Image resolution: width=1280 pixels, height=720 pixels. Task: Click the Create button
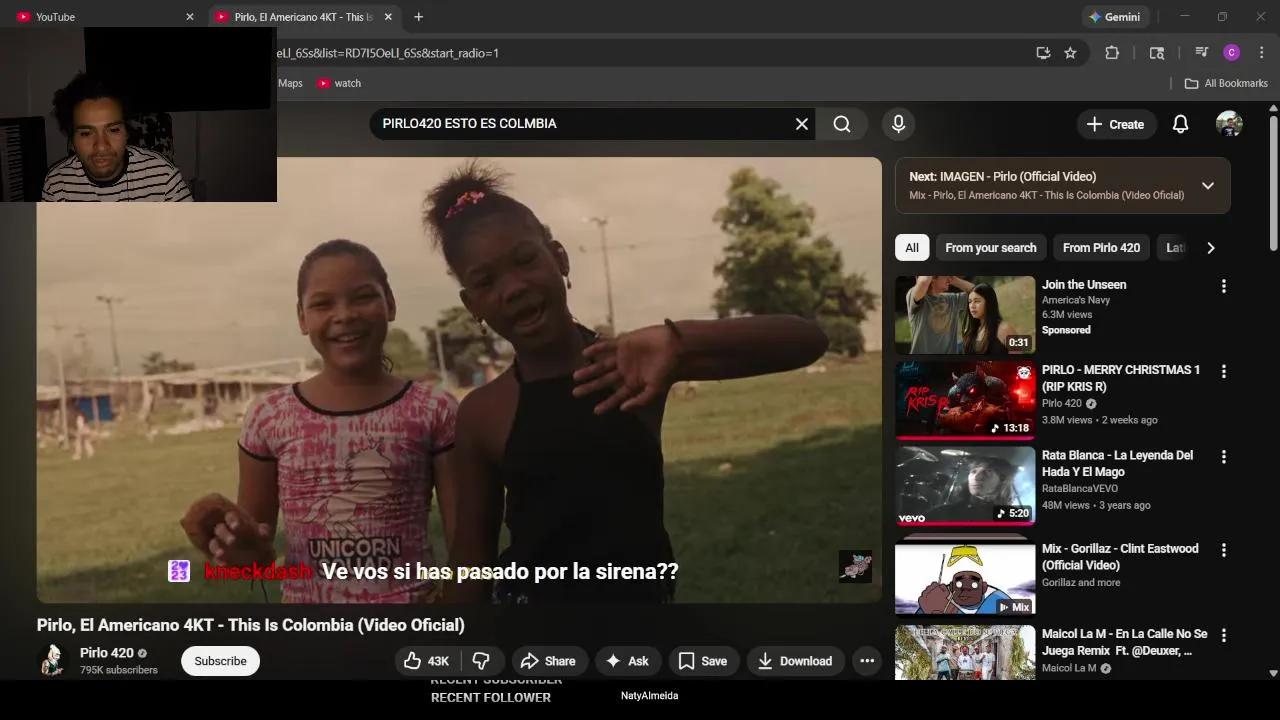coord(1116,124)
